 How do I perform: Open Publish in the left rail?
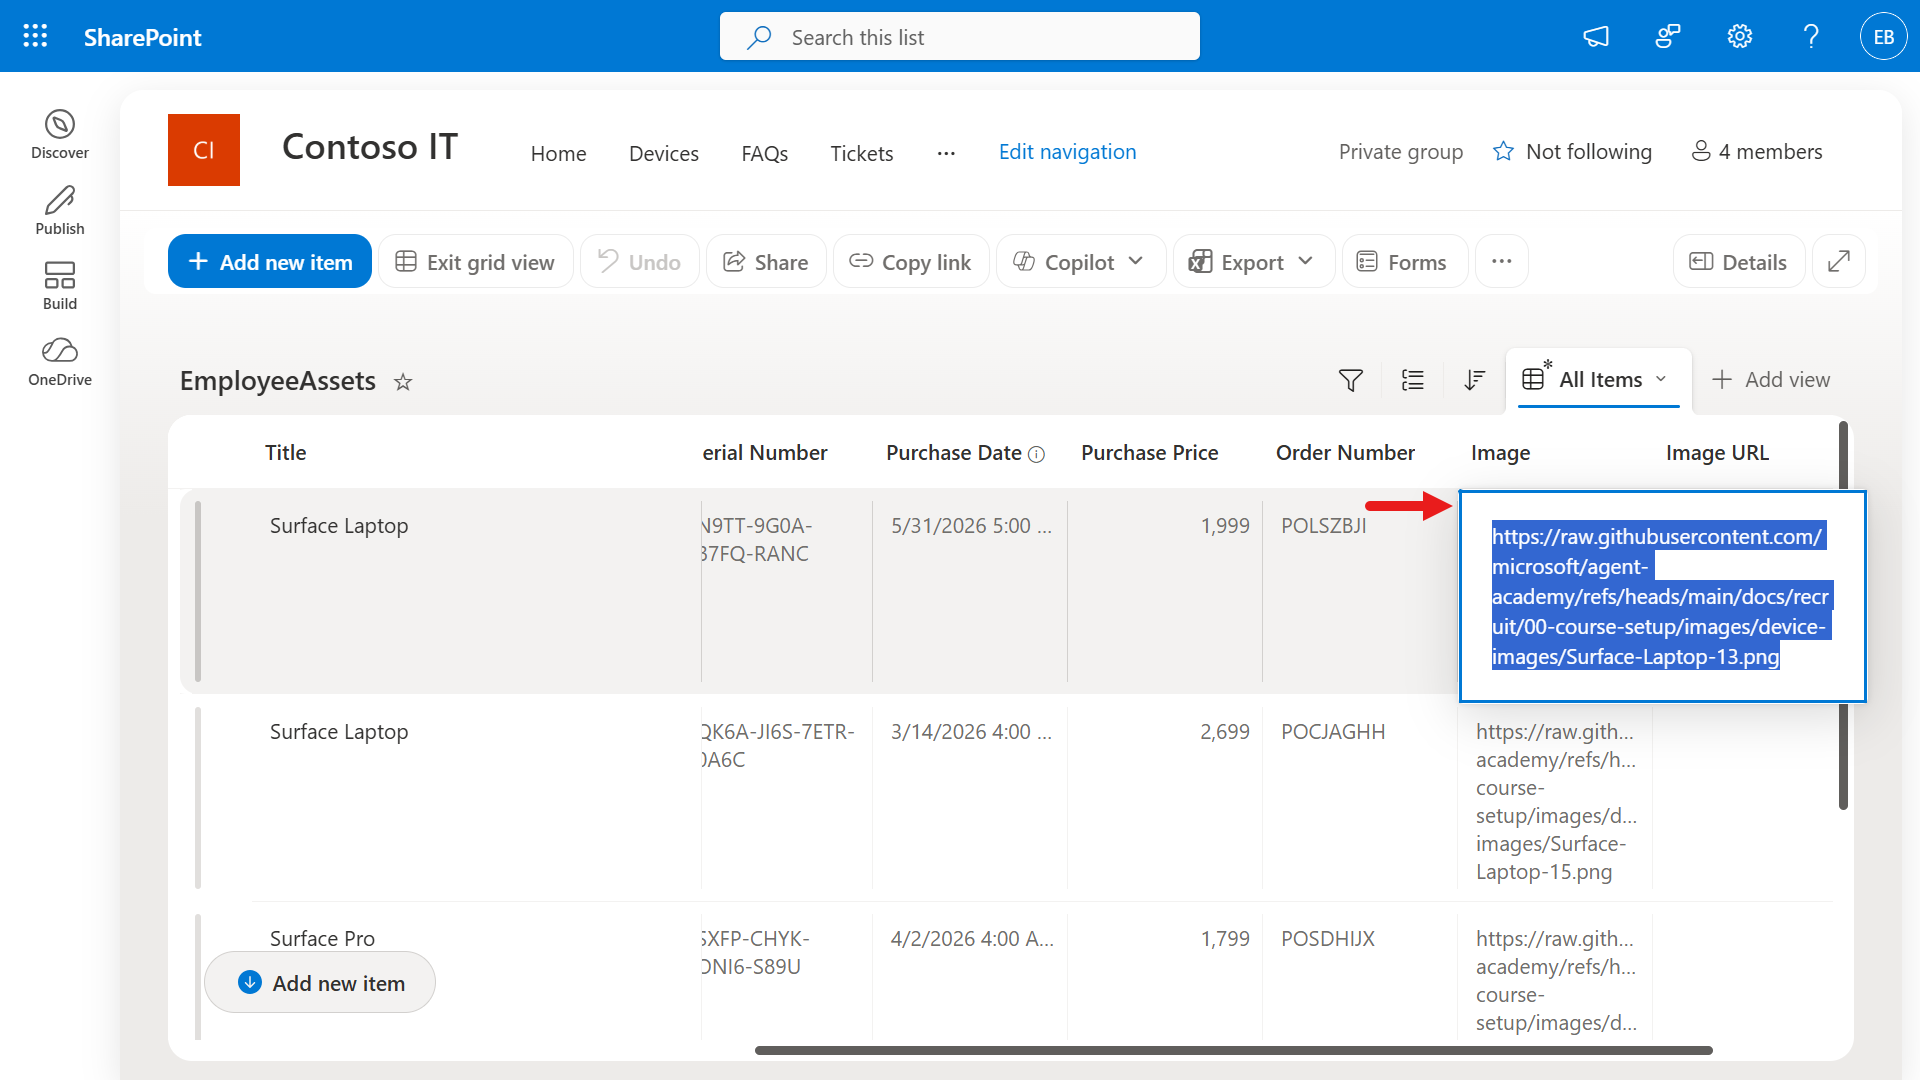60,211
